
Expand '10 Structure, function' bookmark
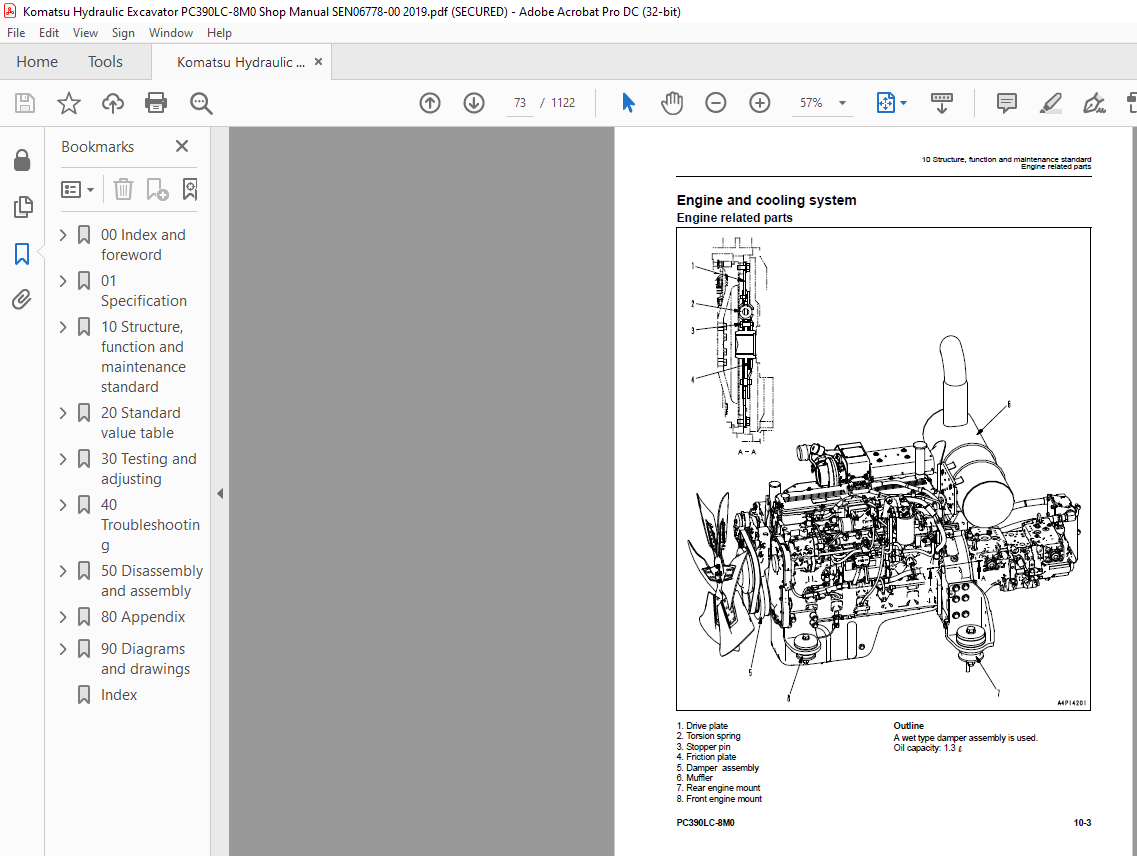(x=63, y=327)
